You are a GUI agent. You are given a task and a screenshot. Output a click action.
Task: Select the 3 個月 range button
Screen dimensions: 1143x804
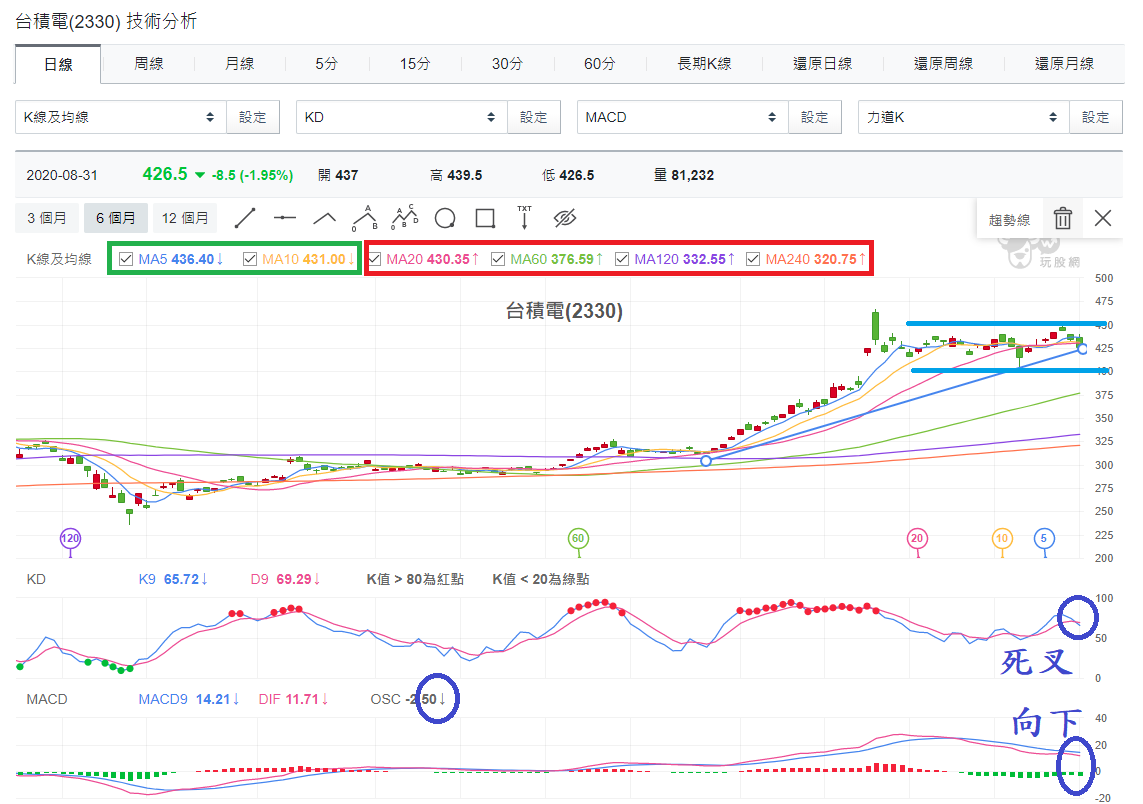[47, 218]
